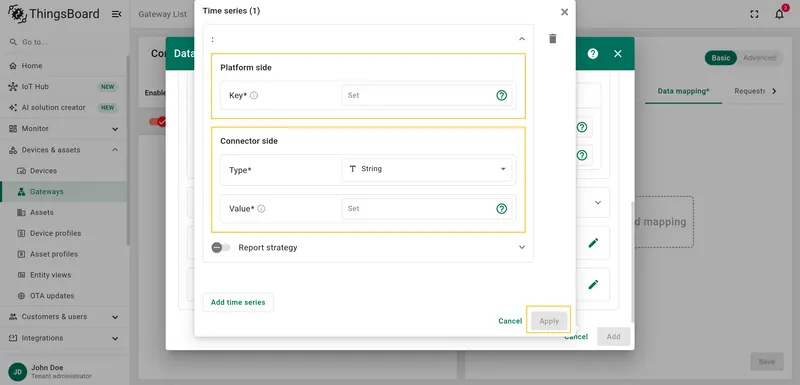Collapse the time series entry panel
Image resolution: width=800 pixels, height=385 pixels.
point(521,39)
